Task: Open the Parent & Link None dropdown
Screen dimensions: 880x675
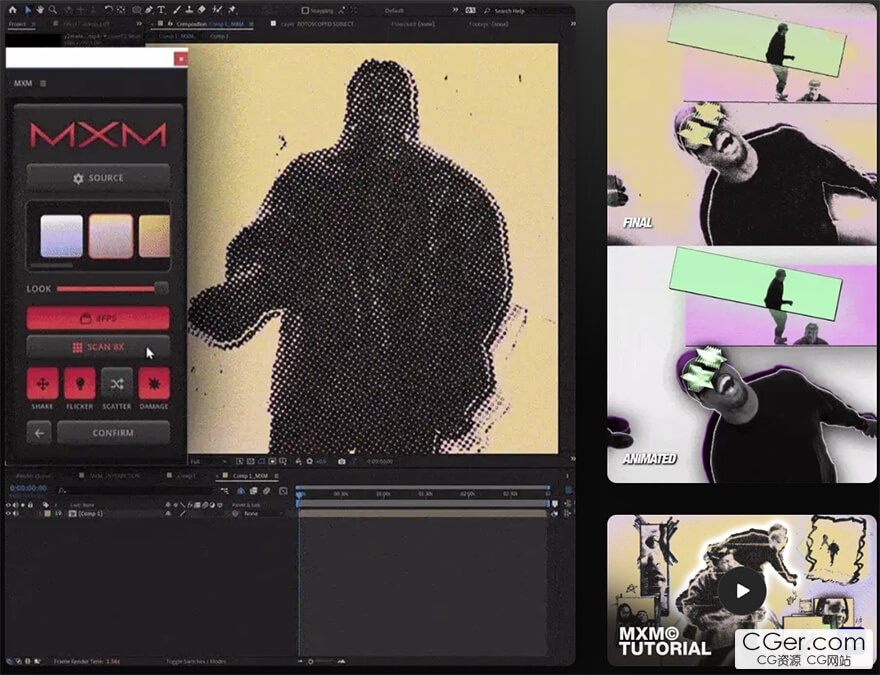Action: [261, 513]
